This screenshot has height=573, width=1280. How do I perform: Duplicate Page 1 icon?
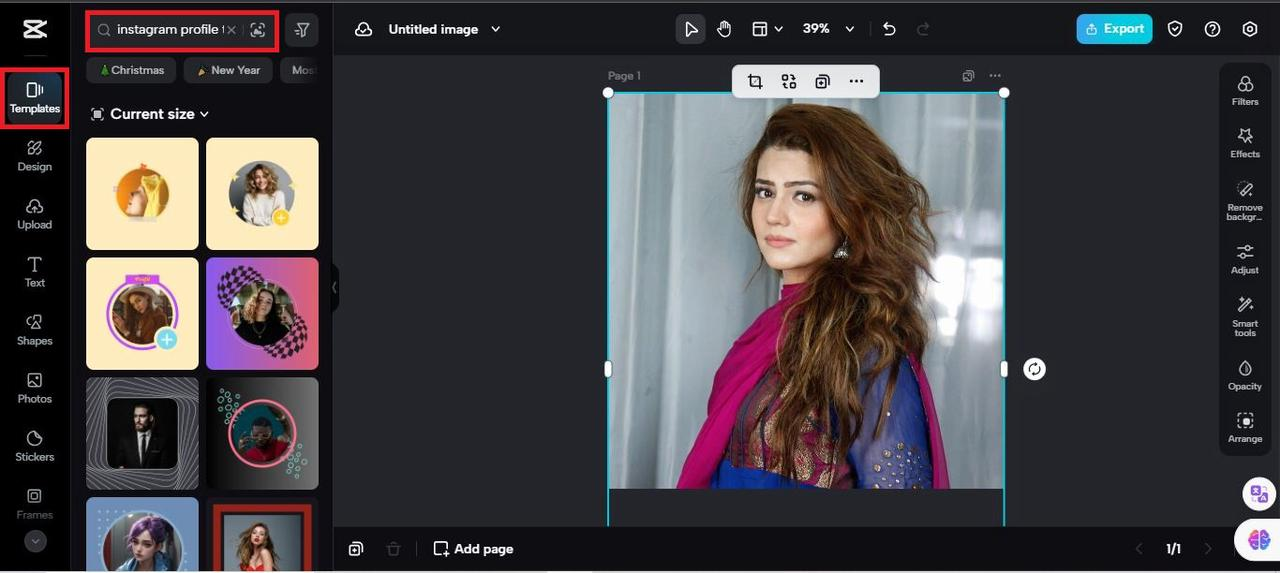click(968, 76)
